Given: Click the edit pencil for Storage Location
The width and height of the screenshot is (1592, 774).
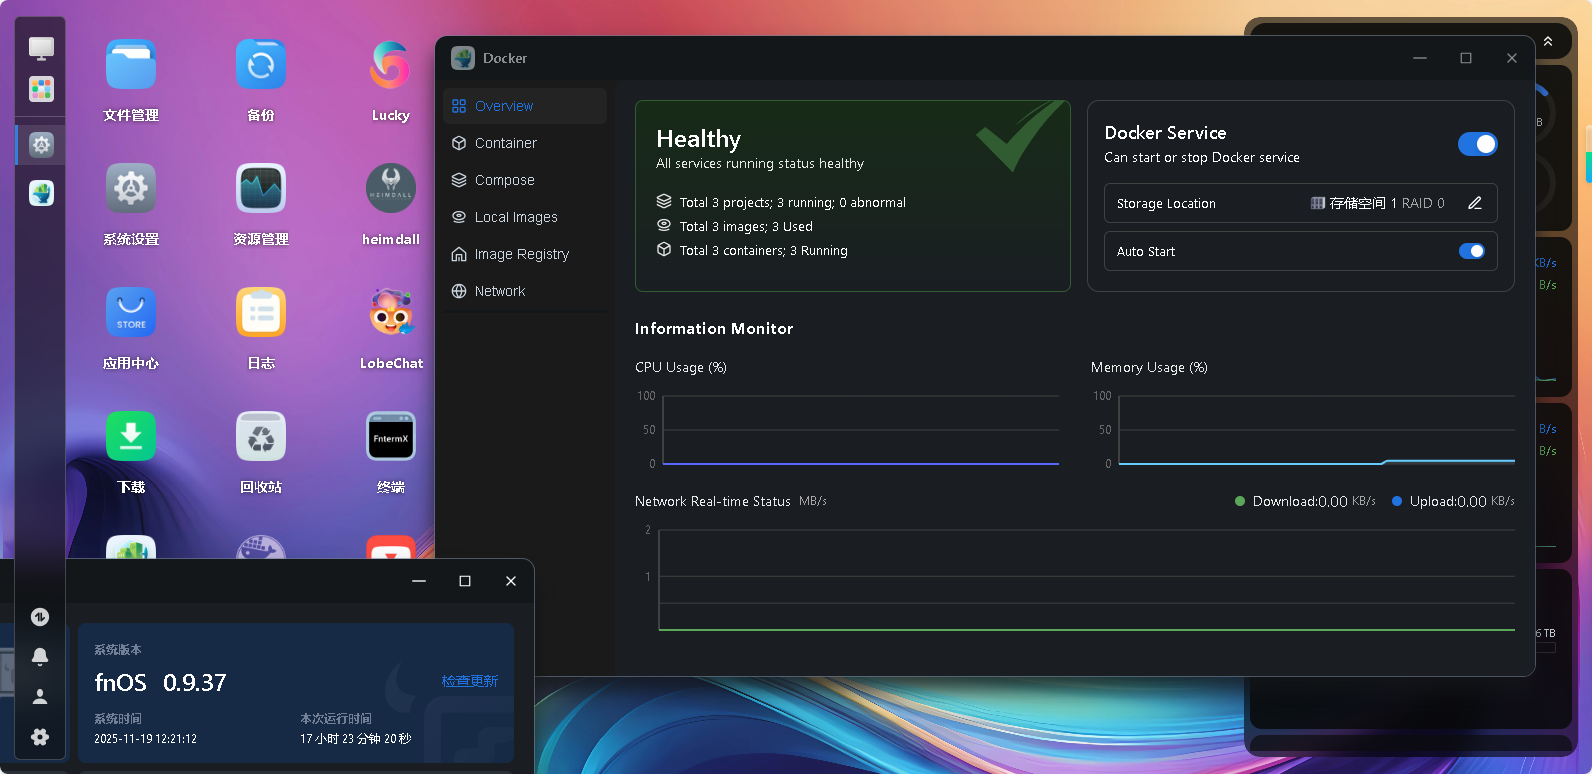Looking at the screenshot, I should 1474,203.
